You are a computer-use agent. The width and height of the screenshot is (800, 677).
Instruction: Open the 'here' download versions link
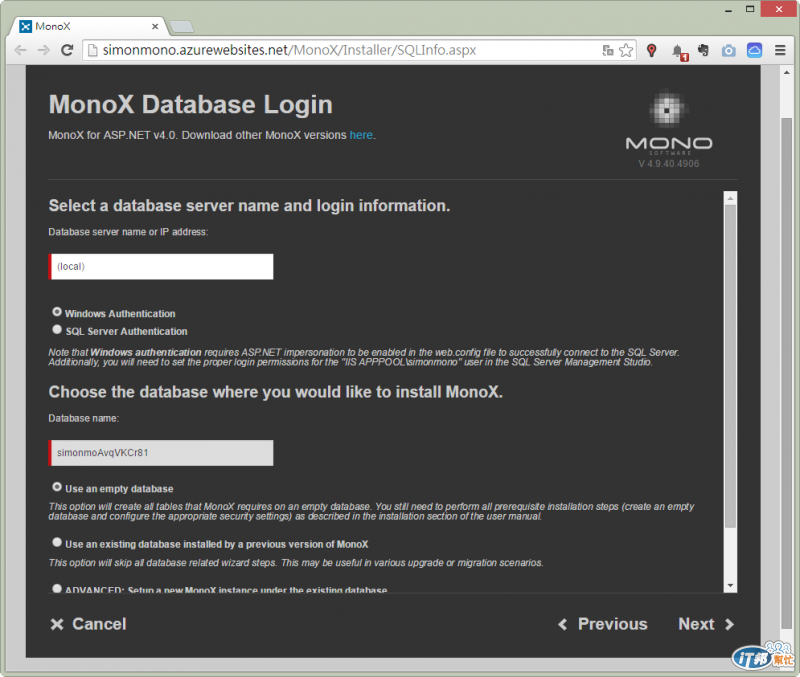[361, 135]
